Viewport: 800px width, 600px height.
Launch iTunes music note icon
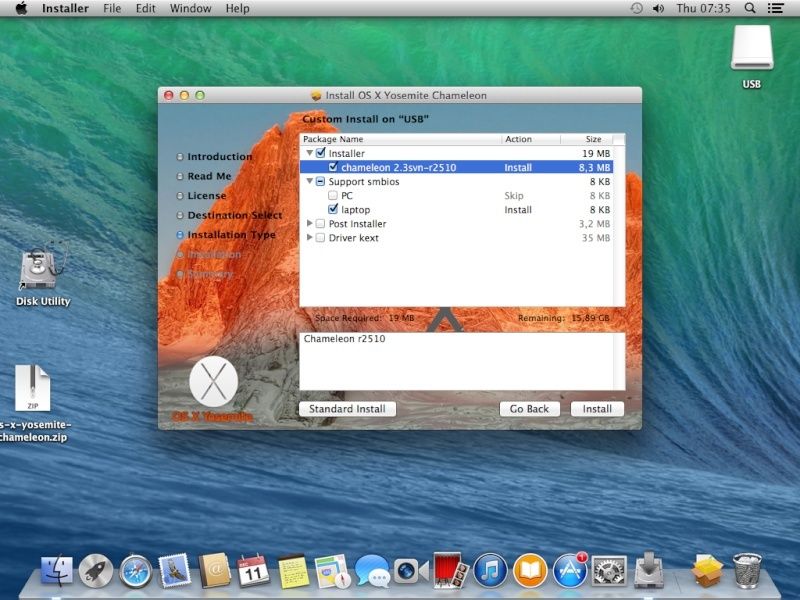coord(490,570)
